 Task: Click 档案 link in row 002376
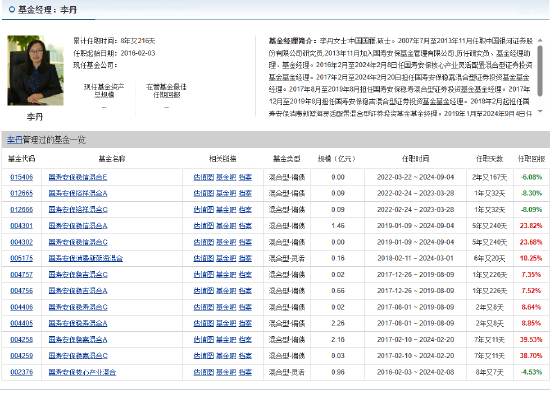point(245,372)
